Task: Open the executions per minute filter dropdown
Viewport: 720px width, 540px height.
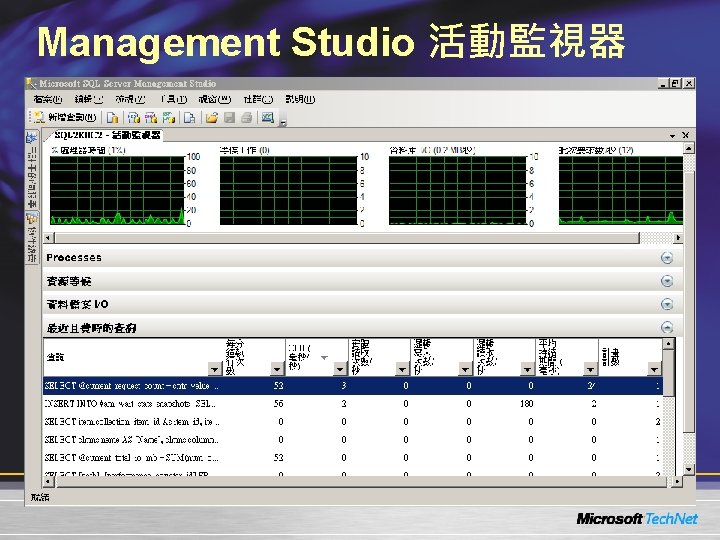Action: (277, 369)
